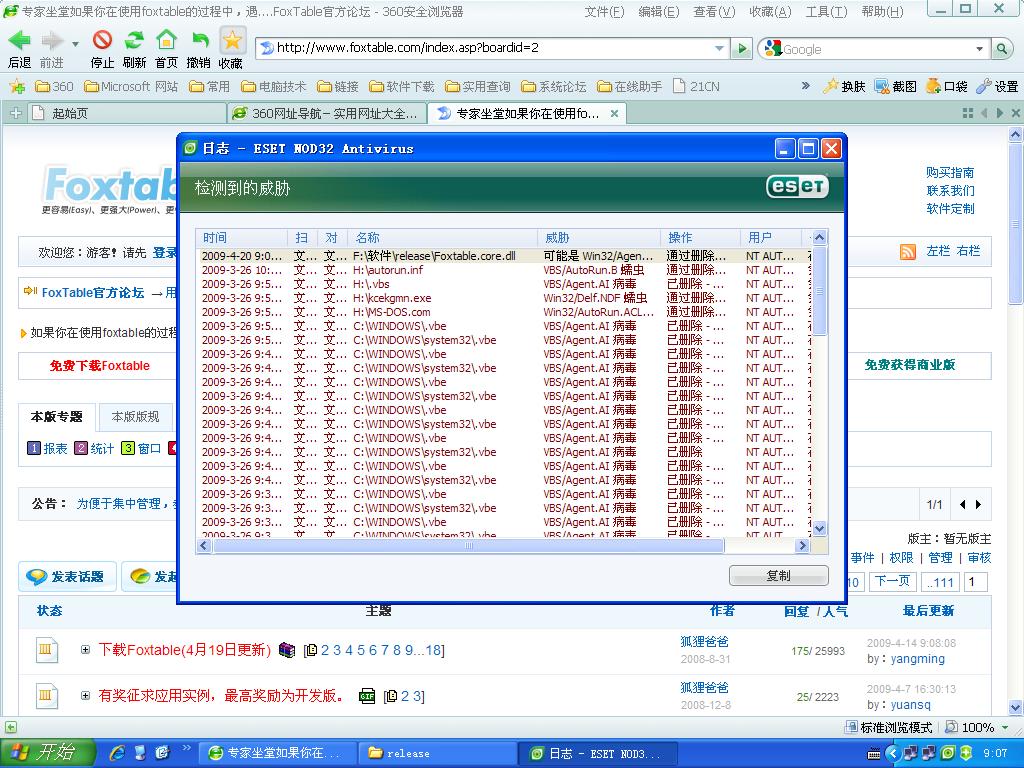Expand the 下载Foxtable topic plus icon

point(86,650)
